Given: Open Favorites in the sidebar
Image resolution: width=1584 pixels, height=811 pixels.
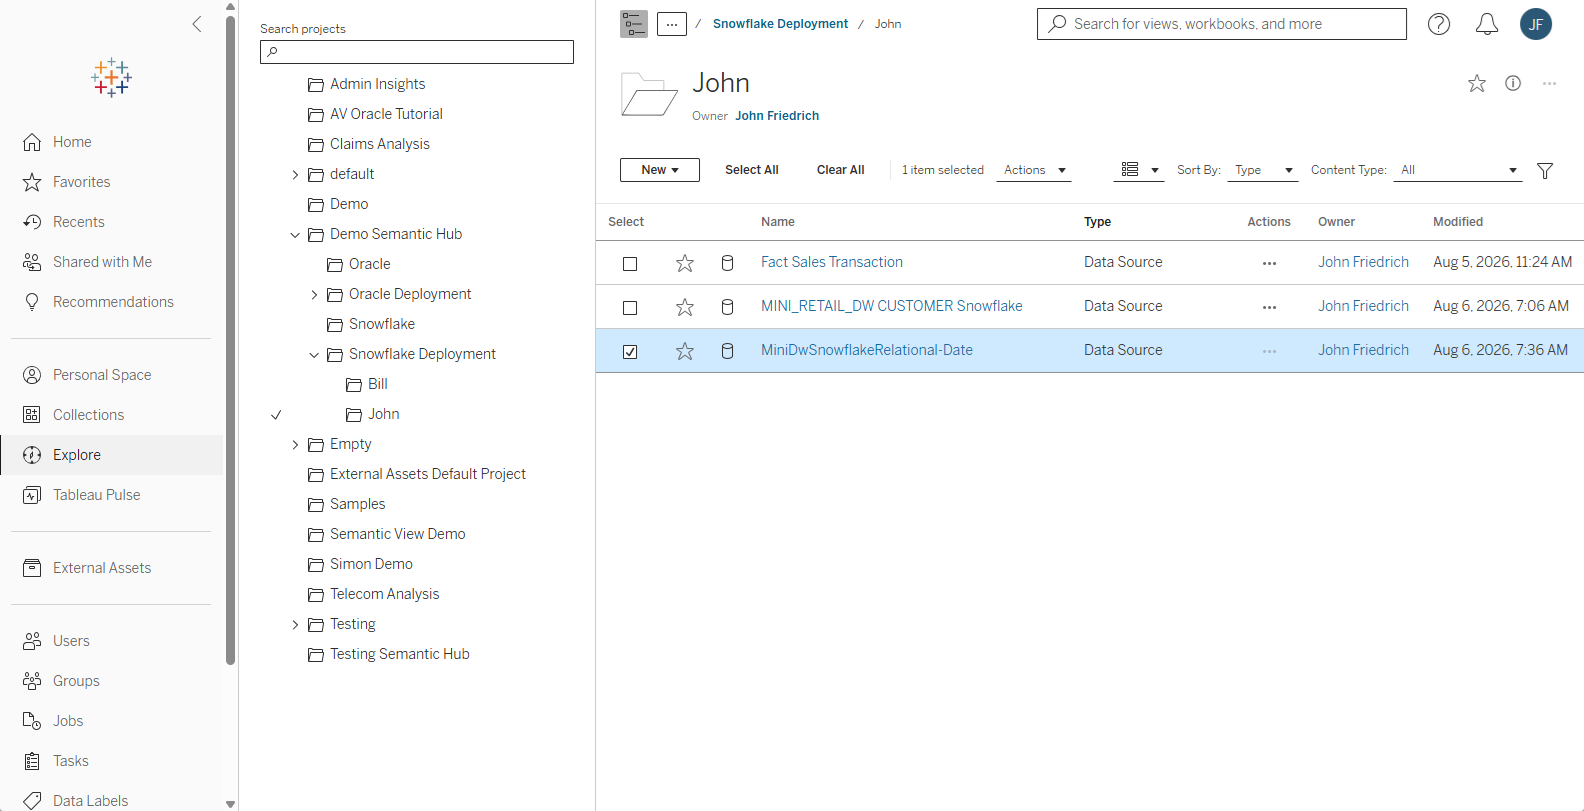Looking at the screenshot, I should pyautogui.click(x=81, y=182).
